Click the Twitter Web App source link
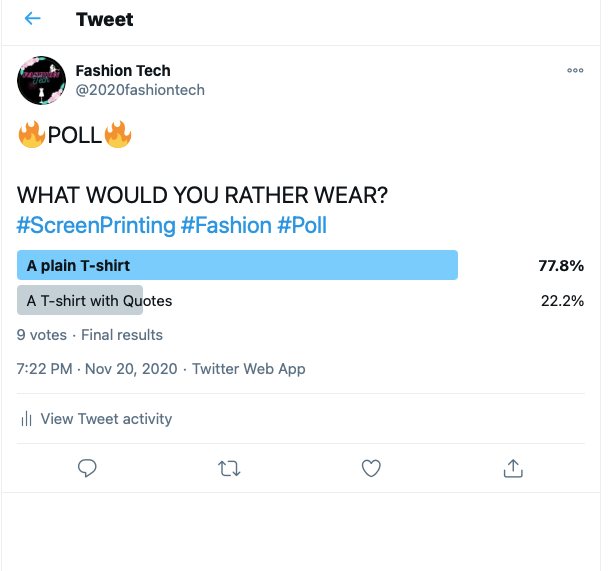Screen dimensions: 608x571 [249, 369]
